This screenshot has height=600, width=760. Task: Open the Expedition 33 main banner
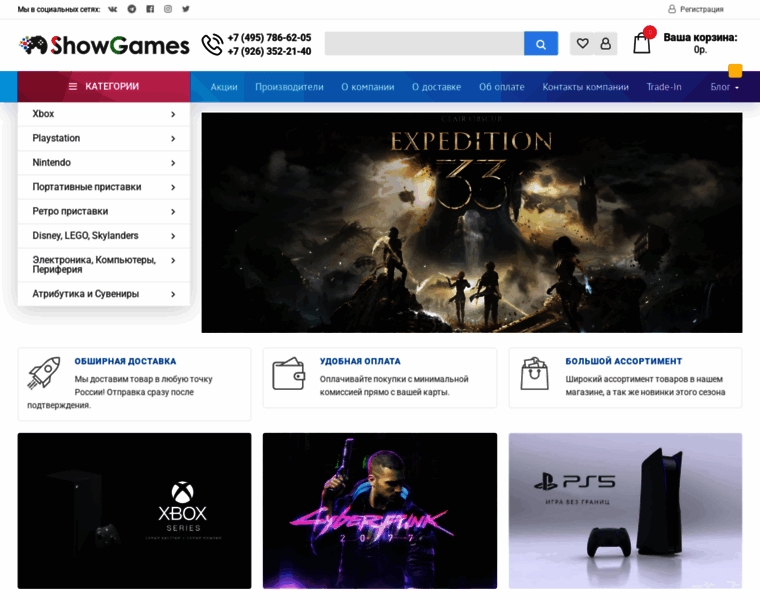[x=472, y=222]
